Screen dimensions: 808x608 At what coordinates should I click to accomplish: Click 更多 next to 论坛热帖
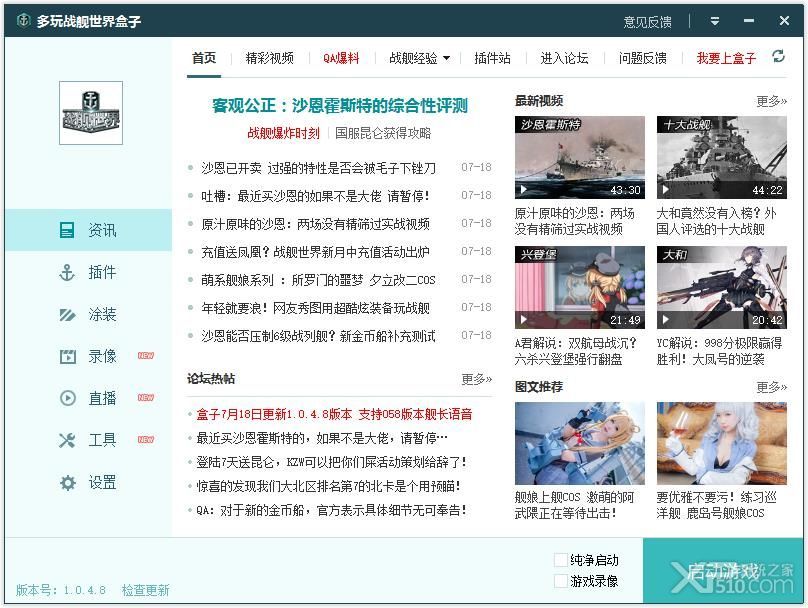click(x=477, y=379)
